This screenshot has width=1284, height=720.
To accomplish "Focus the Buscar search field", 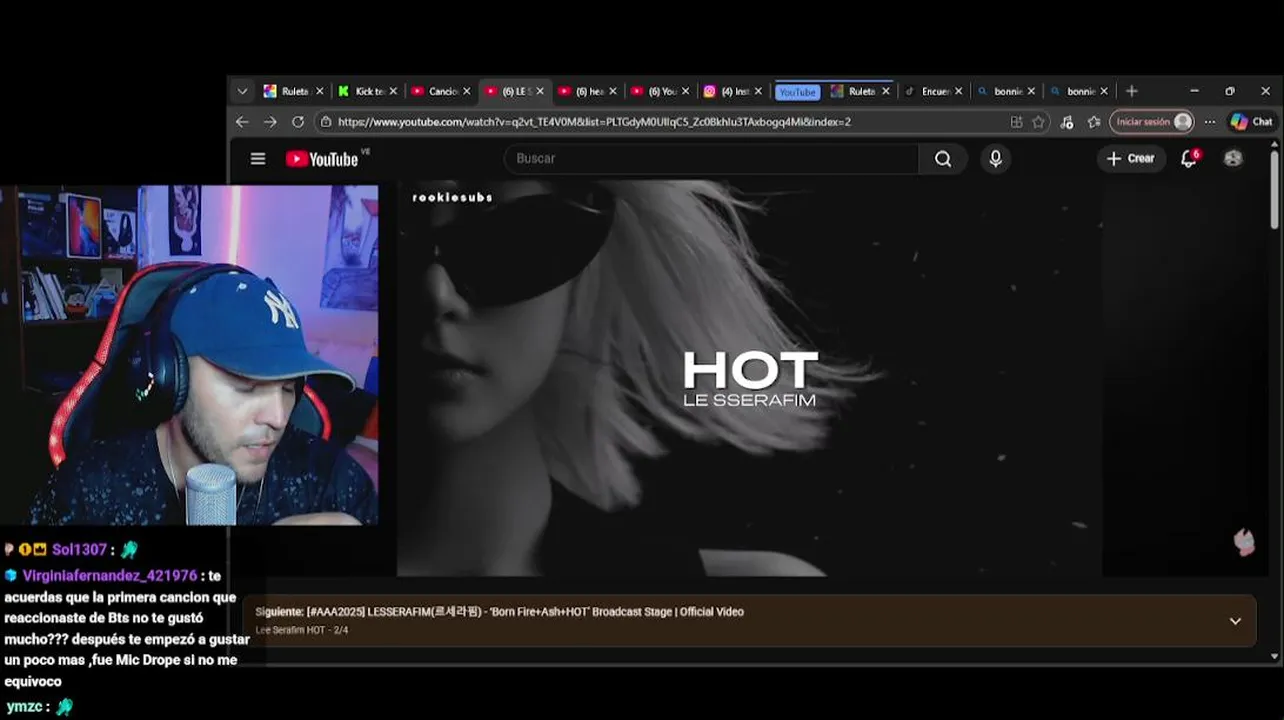I will (x=711, y=159).
